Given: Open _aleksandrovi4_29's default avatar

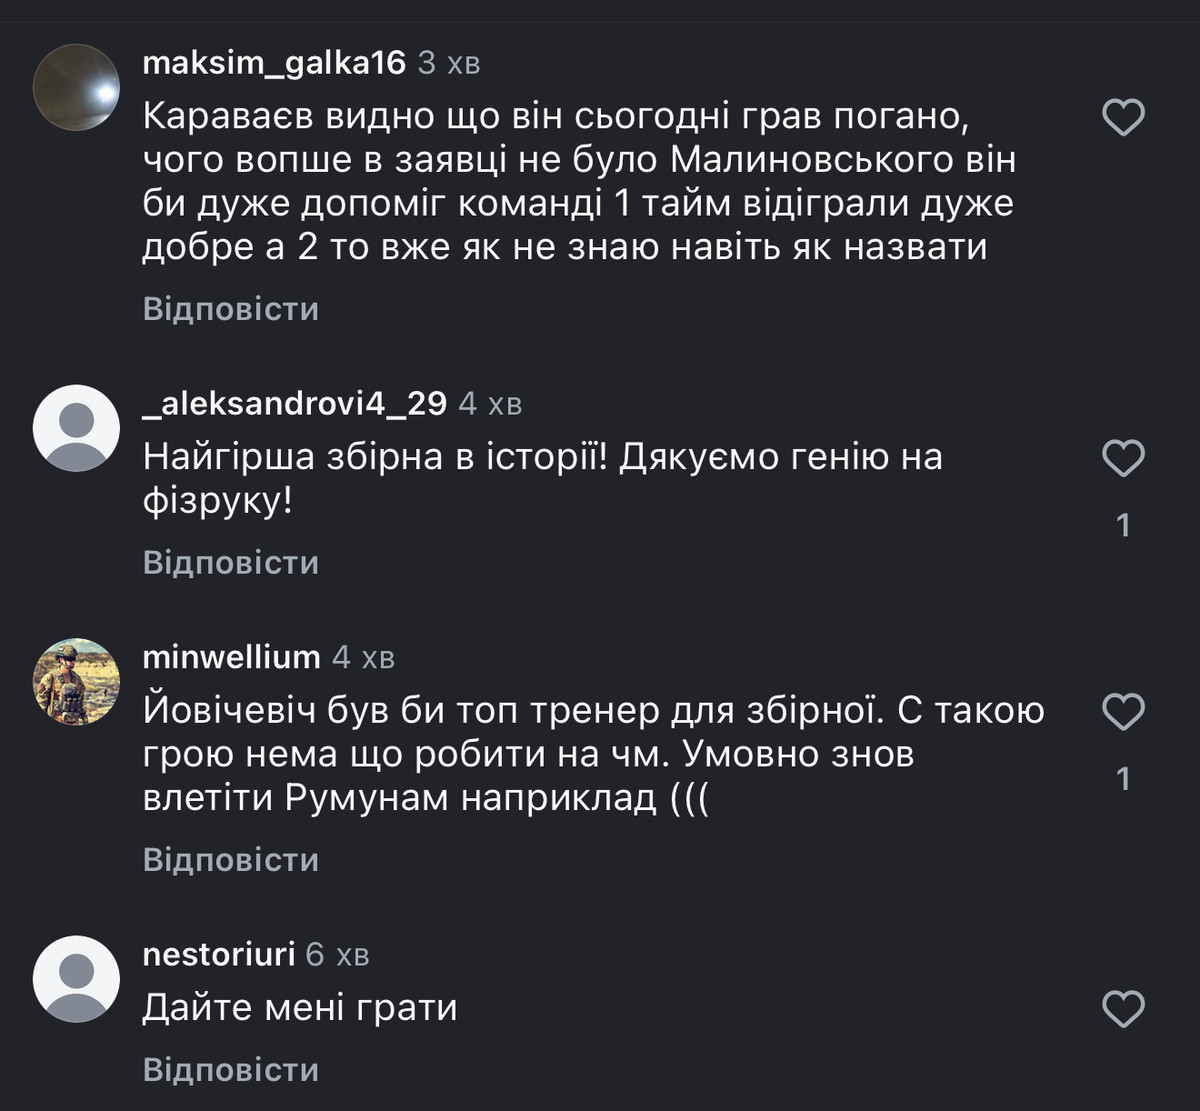Looking at the screenshot, I should tap(76, 428).
